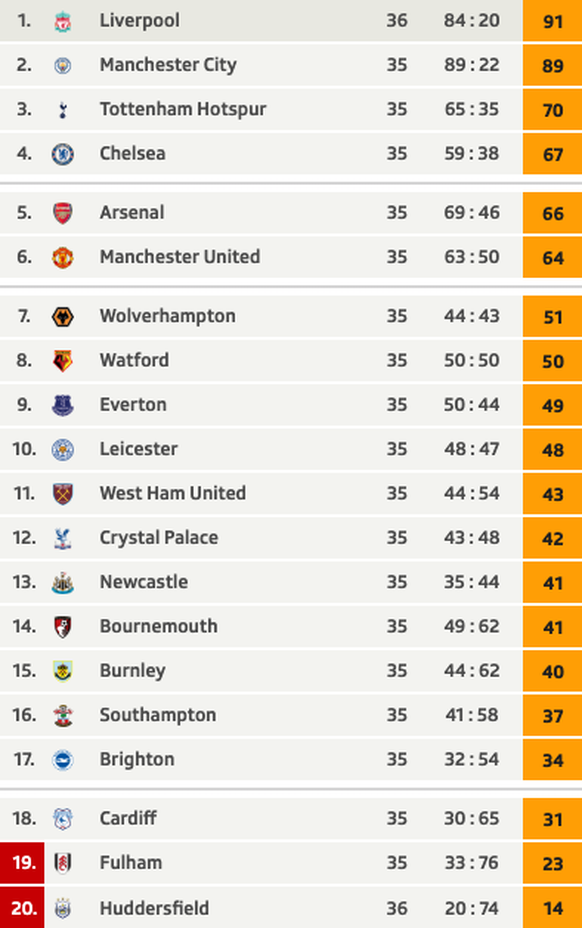
Task: Click the Crystal Palace team name
Action: tap(159, 538)
